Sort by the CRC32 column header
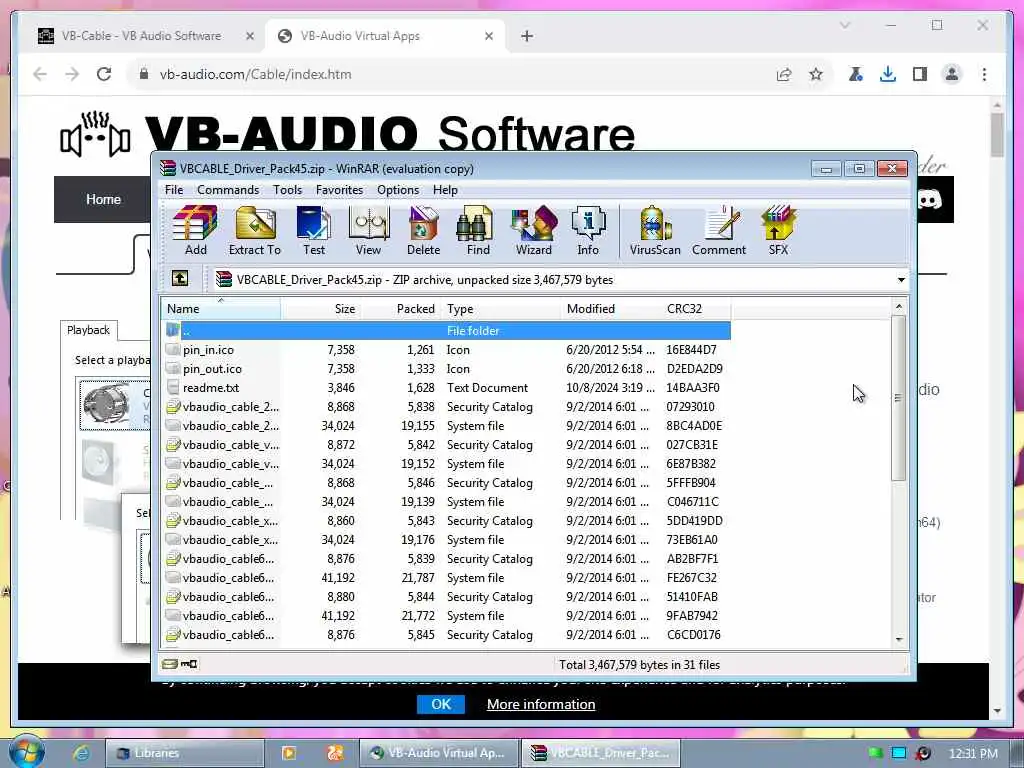 point(696,308)
